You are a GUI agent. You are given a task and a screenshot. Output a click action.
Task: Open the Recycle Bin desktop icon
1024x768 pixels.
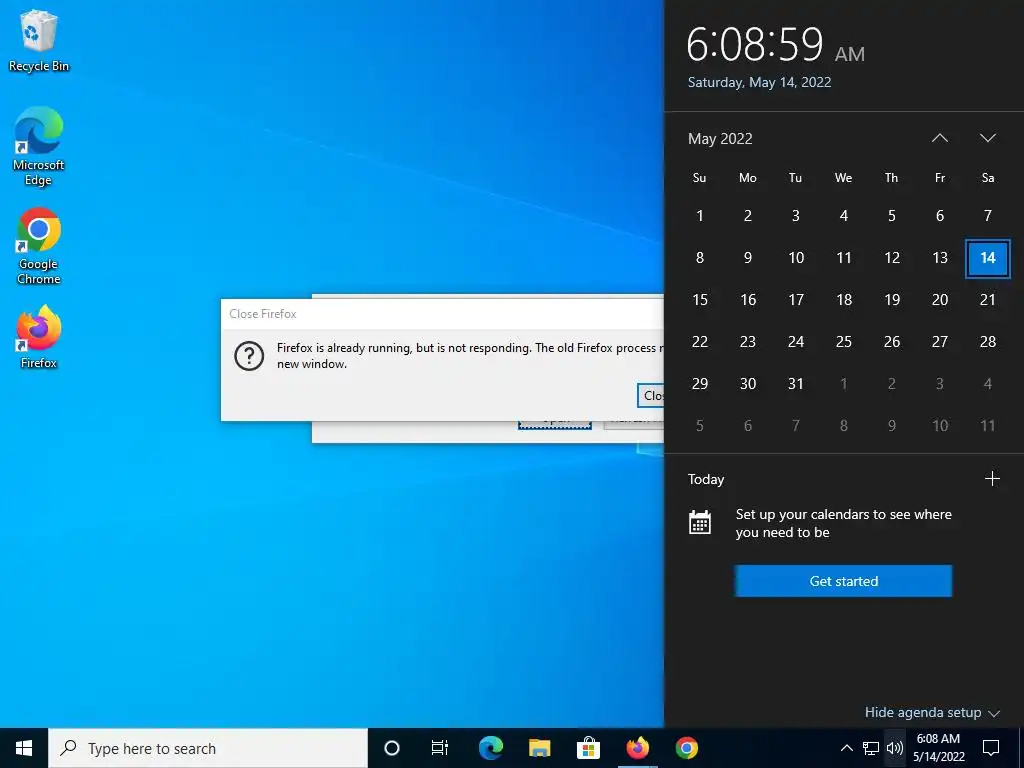[x=38, y=40]
